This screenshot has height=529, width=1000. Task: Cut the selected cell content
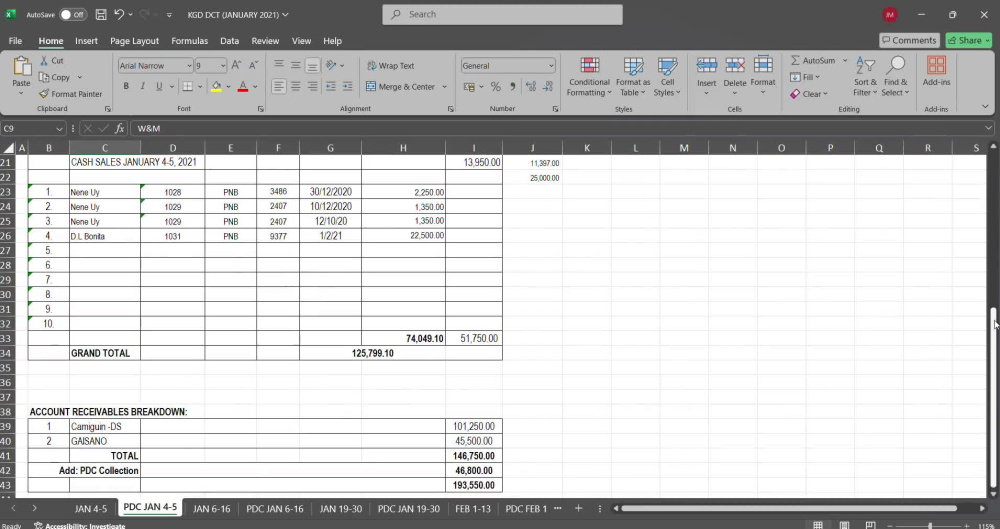52,61
